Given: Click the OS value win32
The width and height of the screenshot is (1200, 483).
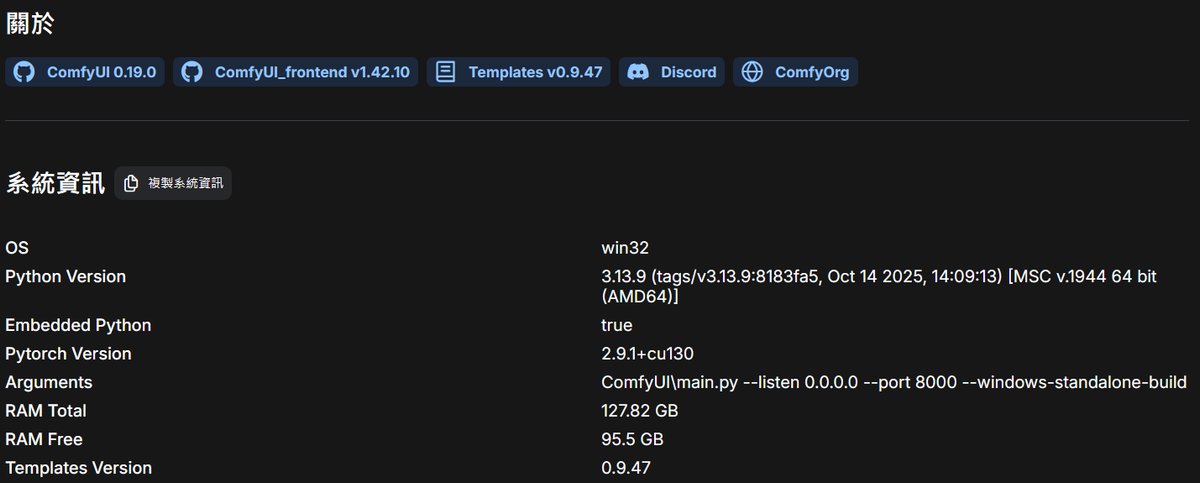Looking at the screenshot, I should coord(625,248).
